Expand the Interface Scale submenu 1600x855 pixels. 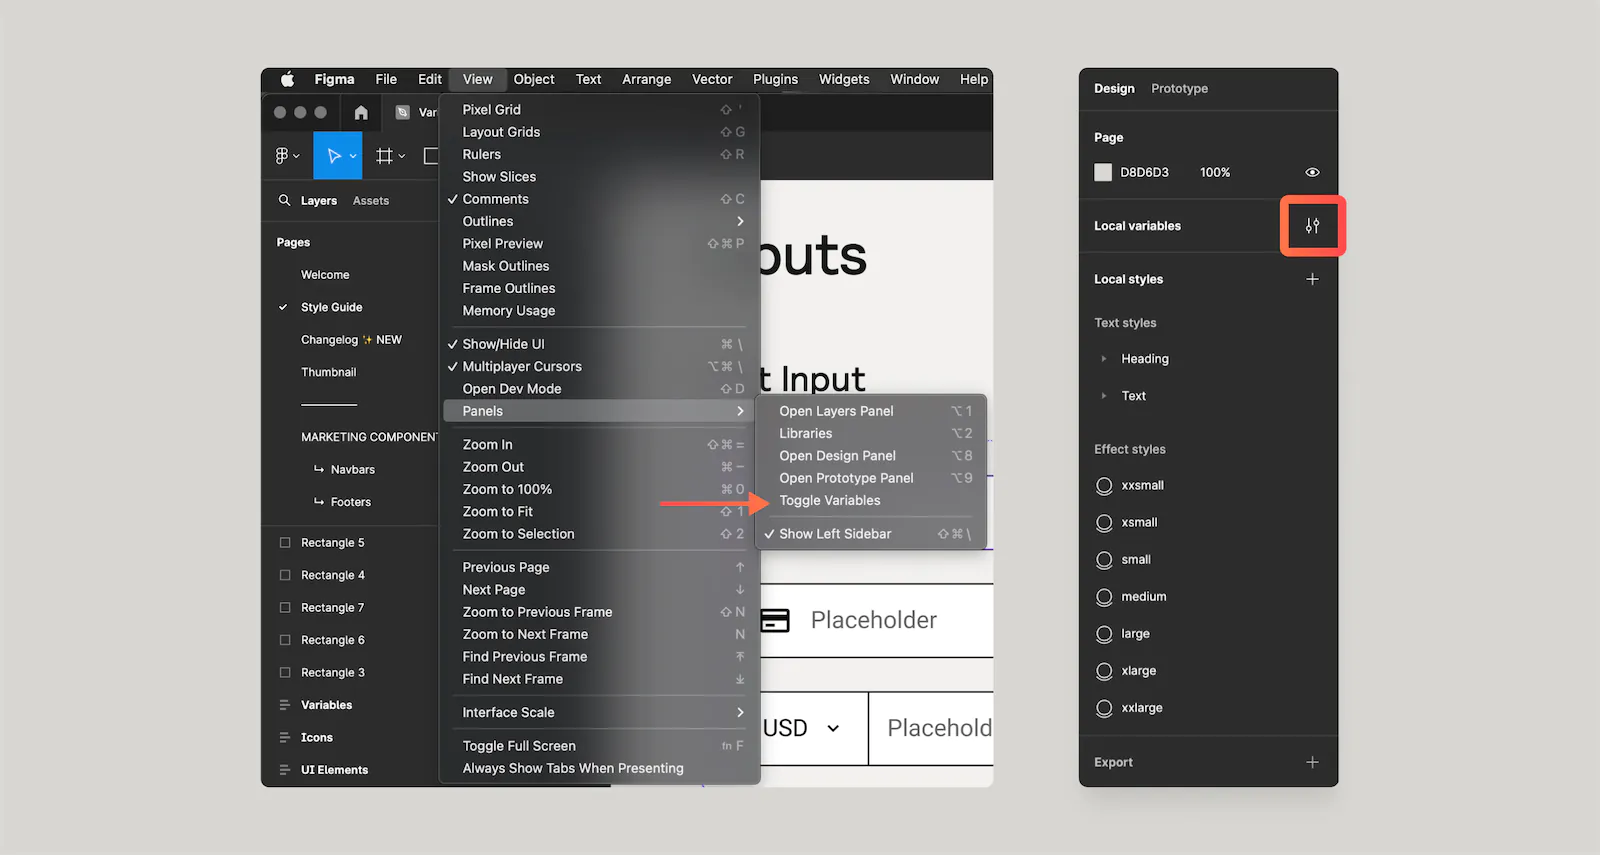[599, 712]
